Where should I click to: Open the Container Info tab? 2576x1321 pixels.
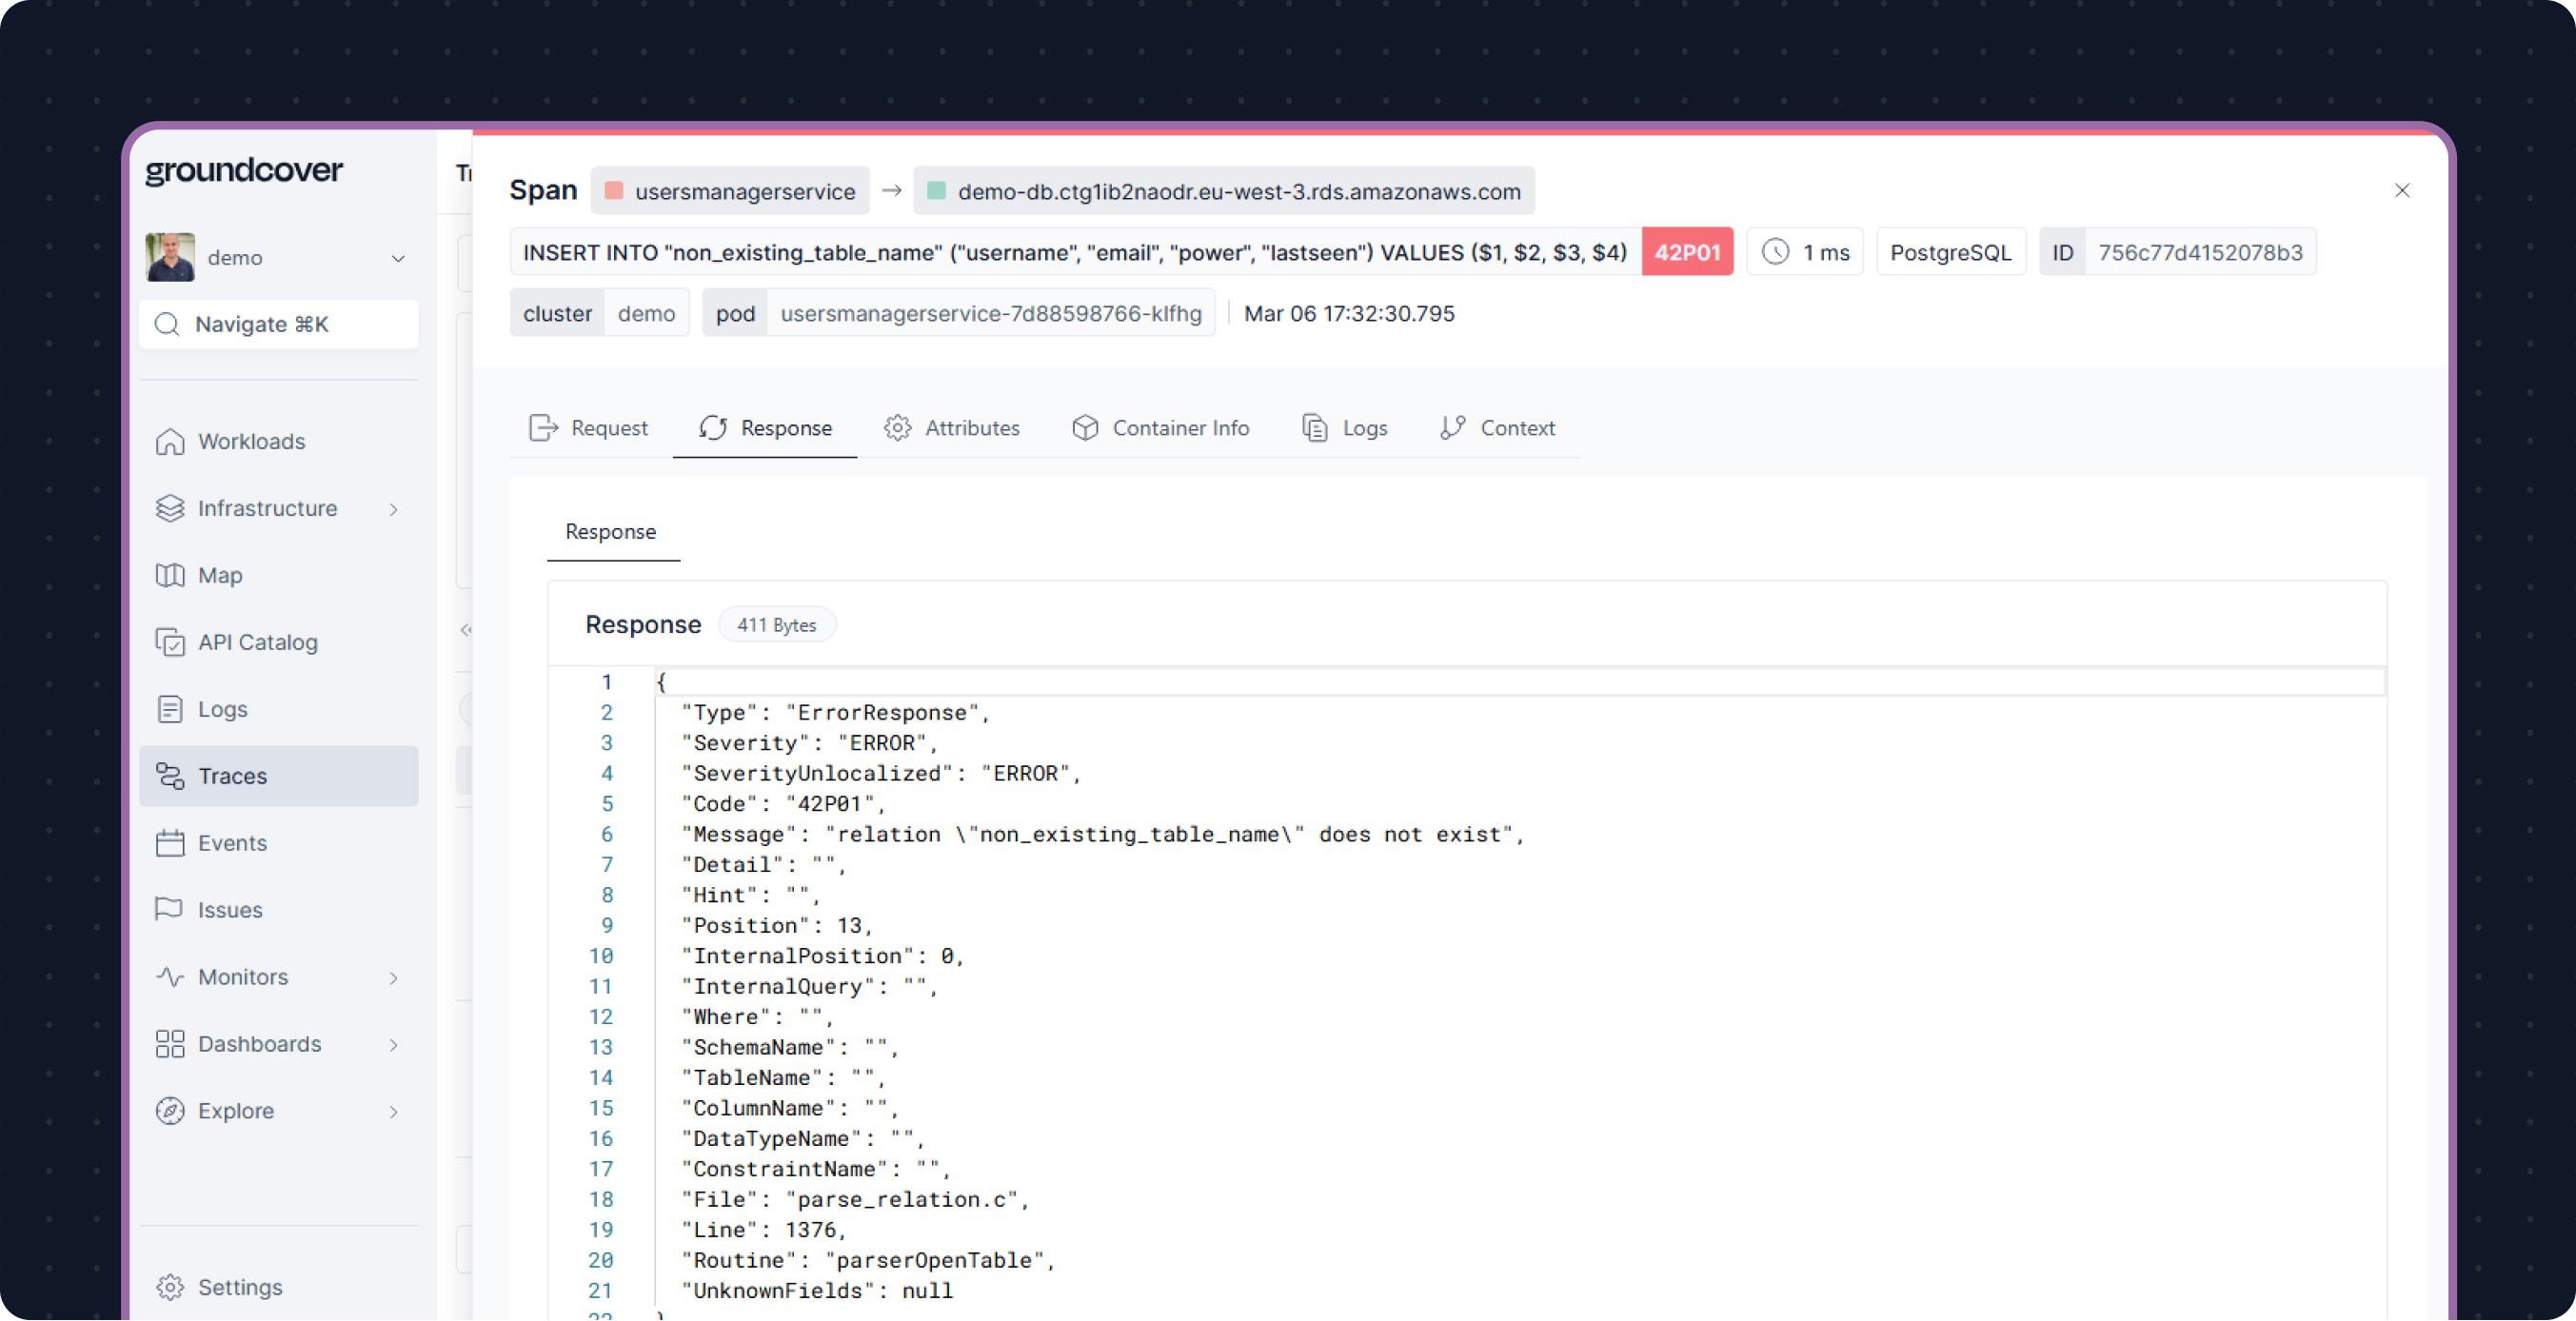pyautogui.click(x=1161, y=428)
